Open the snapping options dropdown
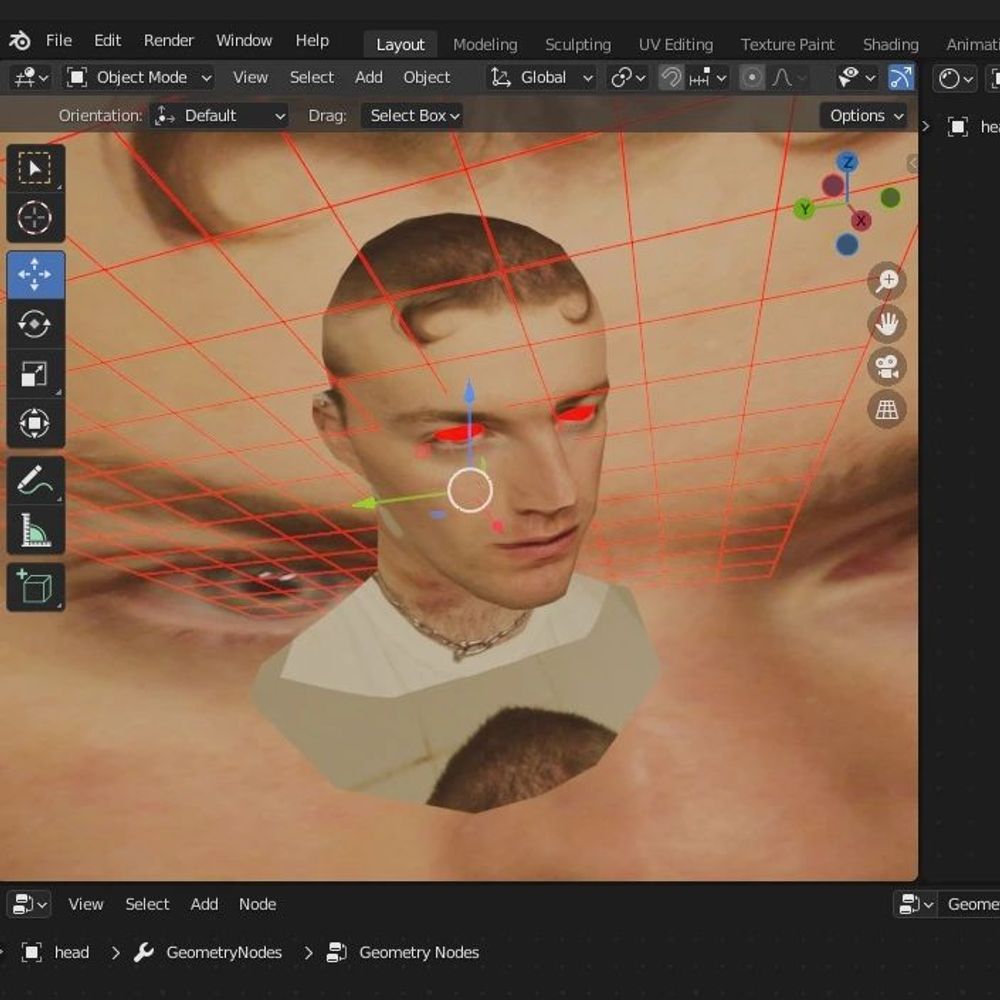This screenshot has height=1000, width=1000. [x=707, y=78]
